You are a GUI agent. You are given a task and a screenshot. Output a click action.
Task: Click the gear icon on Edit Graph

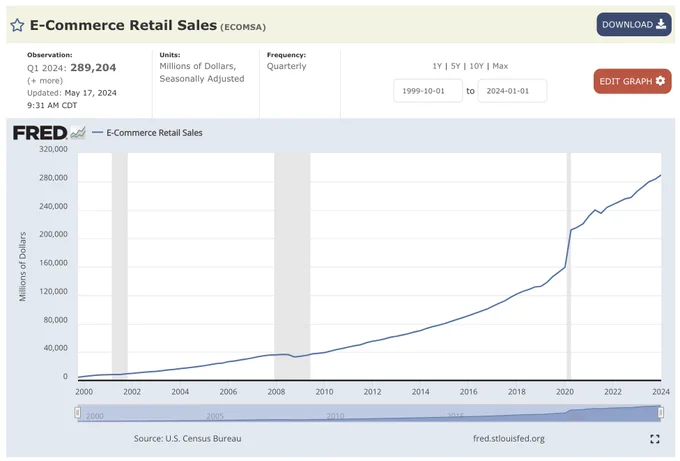[x=660, y=81]
